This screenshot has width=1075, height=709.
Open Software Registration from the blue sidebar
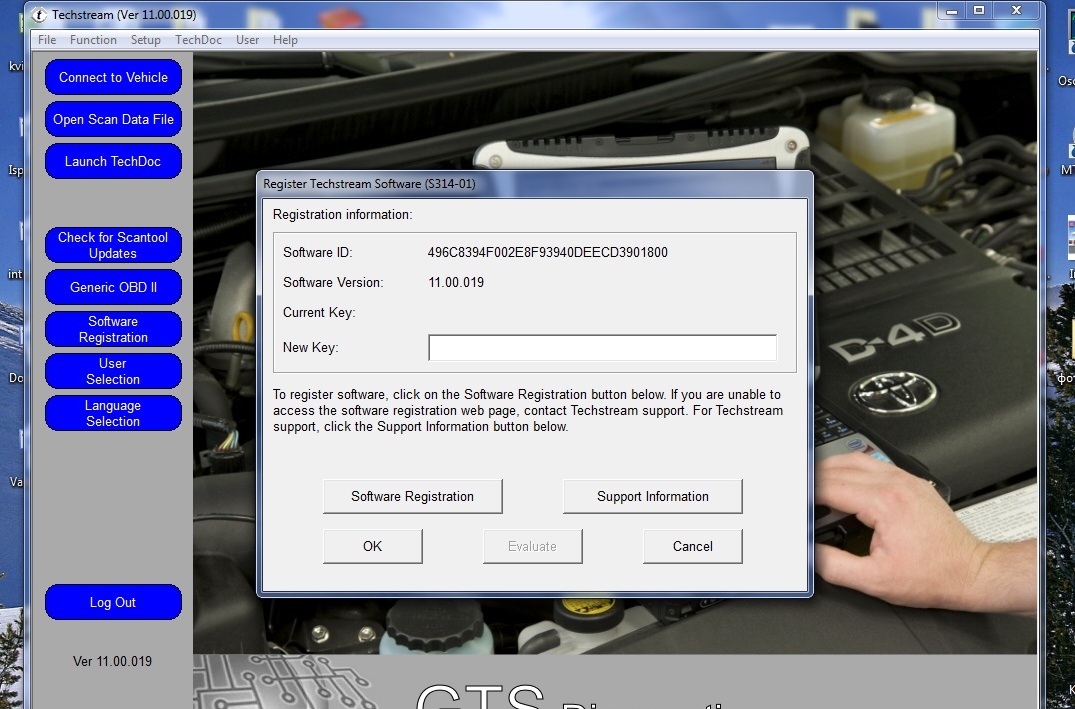[113, 329]
